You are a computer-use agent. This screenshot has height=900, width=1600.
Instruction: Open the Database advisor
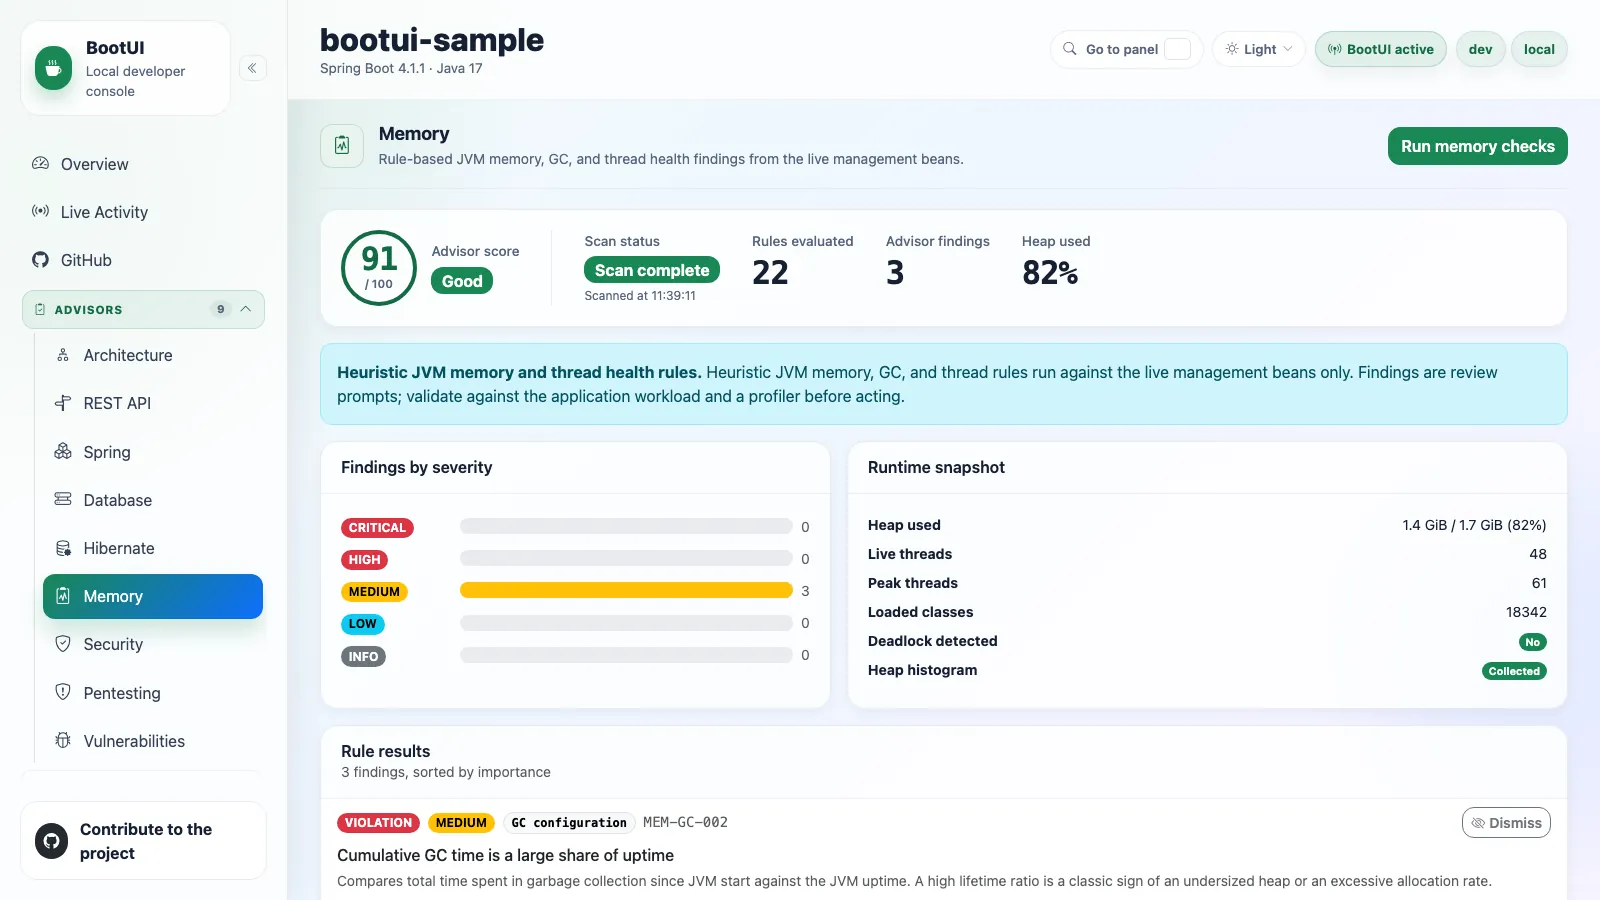click(153, 500)
